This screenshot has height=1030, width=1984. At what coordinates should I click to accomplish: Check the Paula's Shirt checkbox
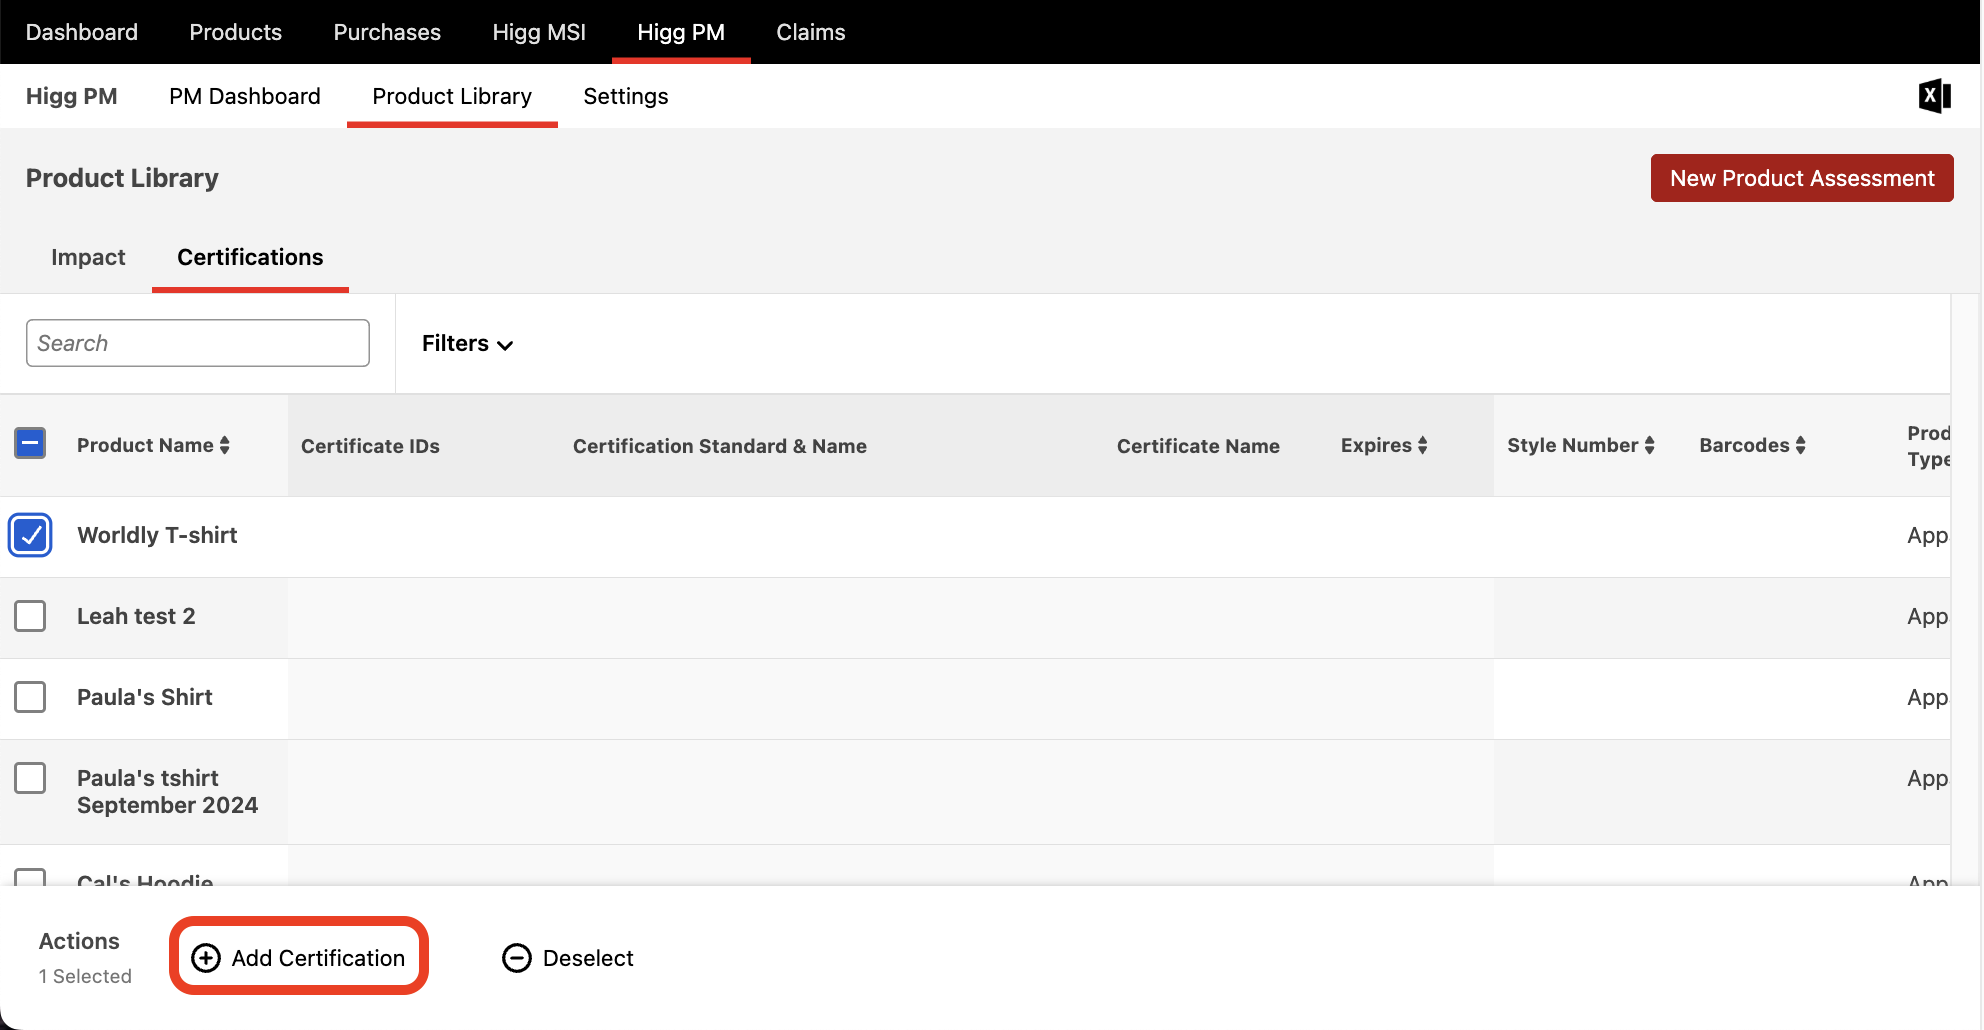(30, 697)
